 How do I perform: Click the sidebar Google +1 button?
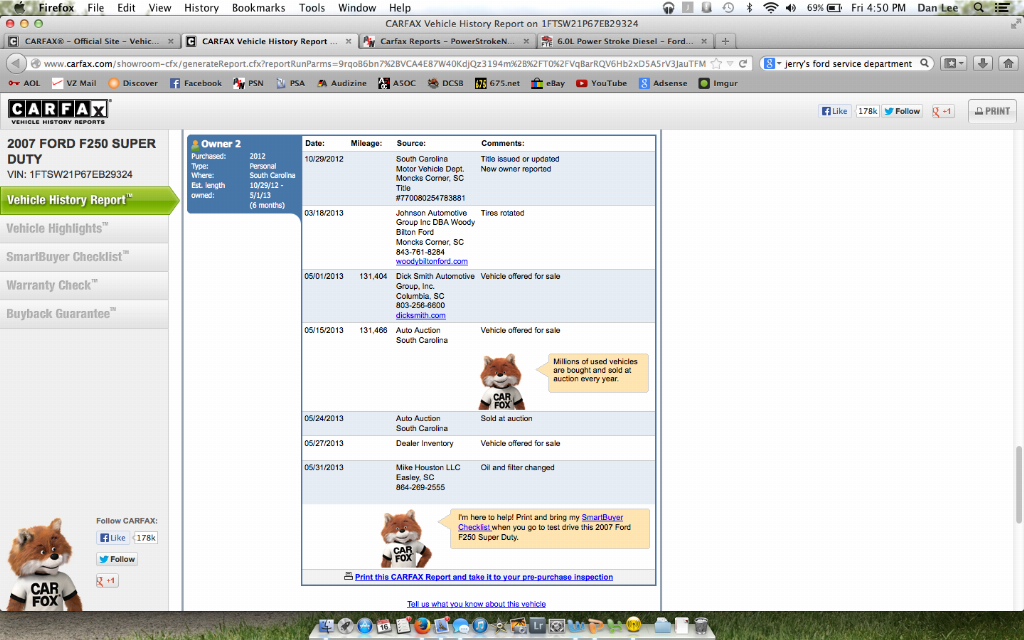[107, 581]
